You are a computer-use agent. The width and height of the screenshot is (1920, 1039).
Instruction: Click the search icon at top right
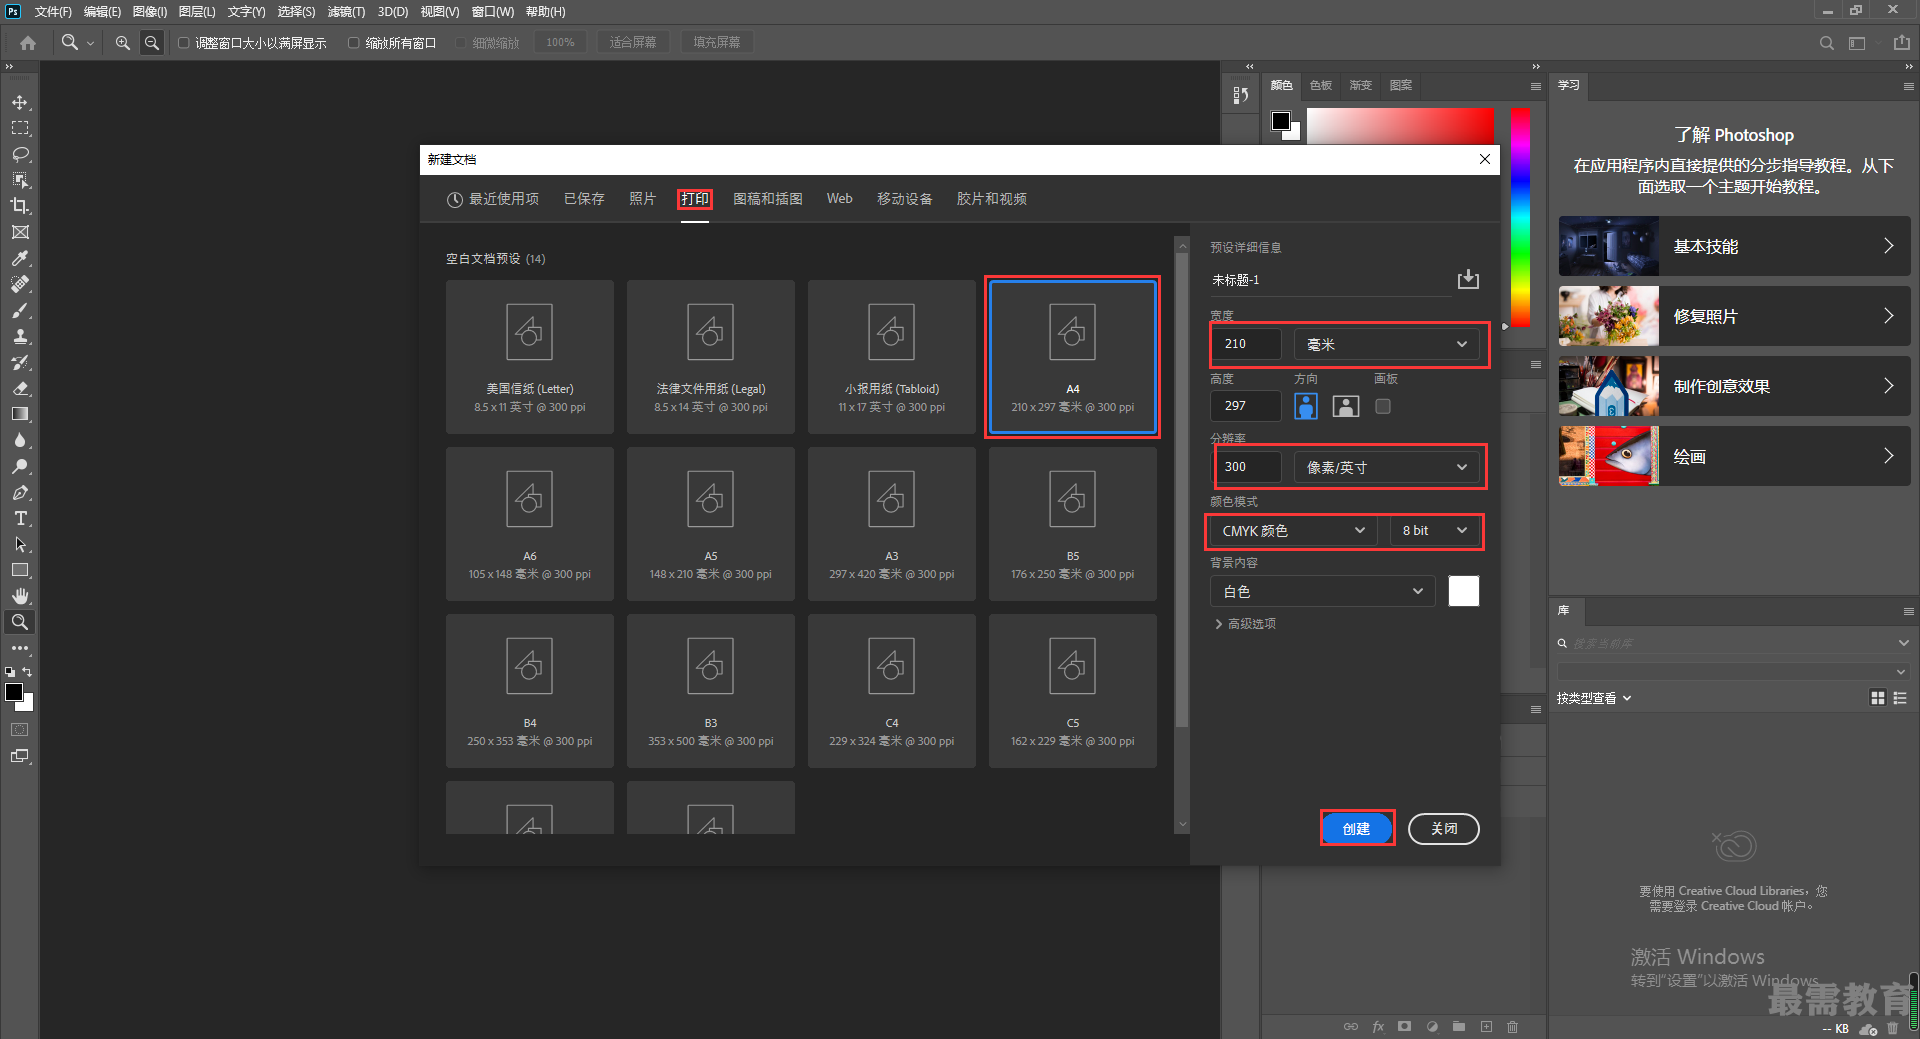click(x=1827, y=43)
